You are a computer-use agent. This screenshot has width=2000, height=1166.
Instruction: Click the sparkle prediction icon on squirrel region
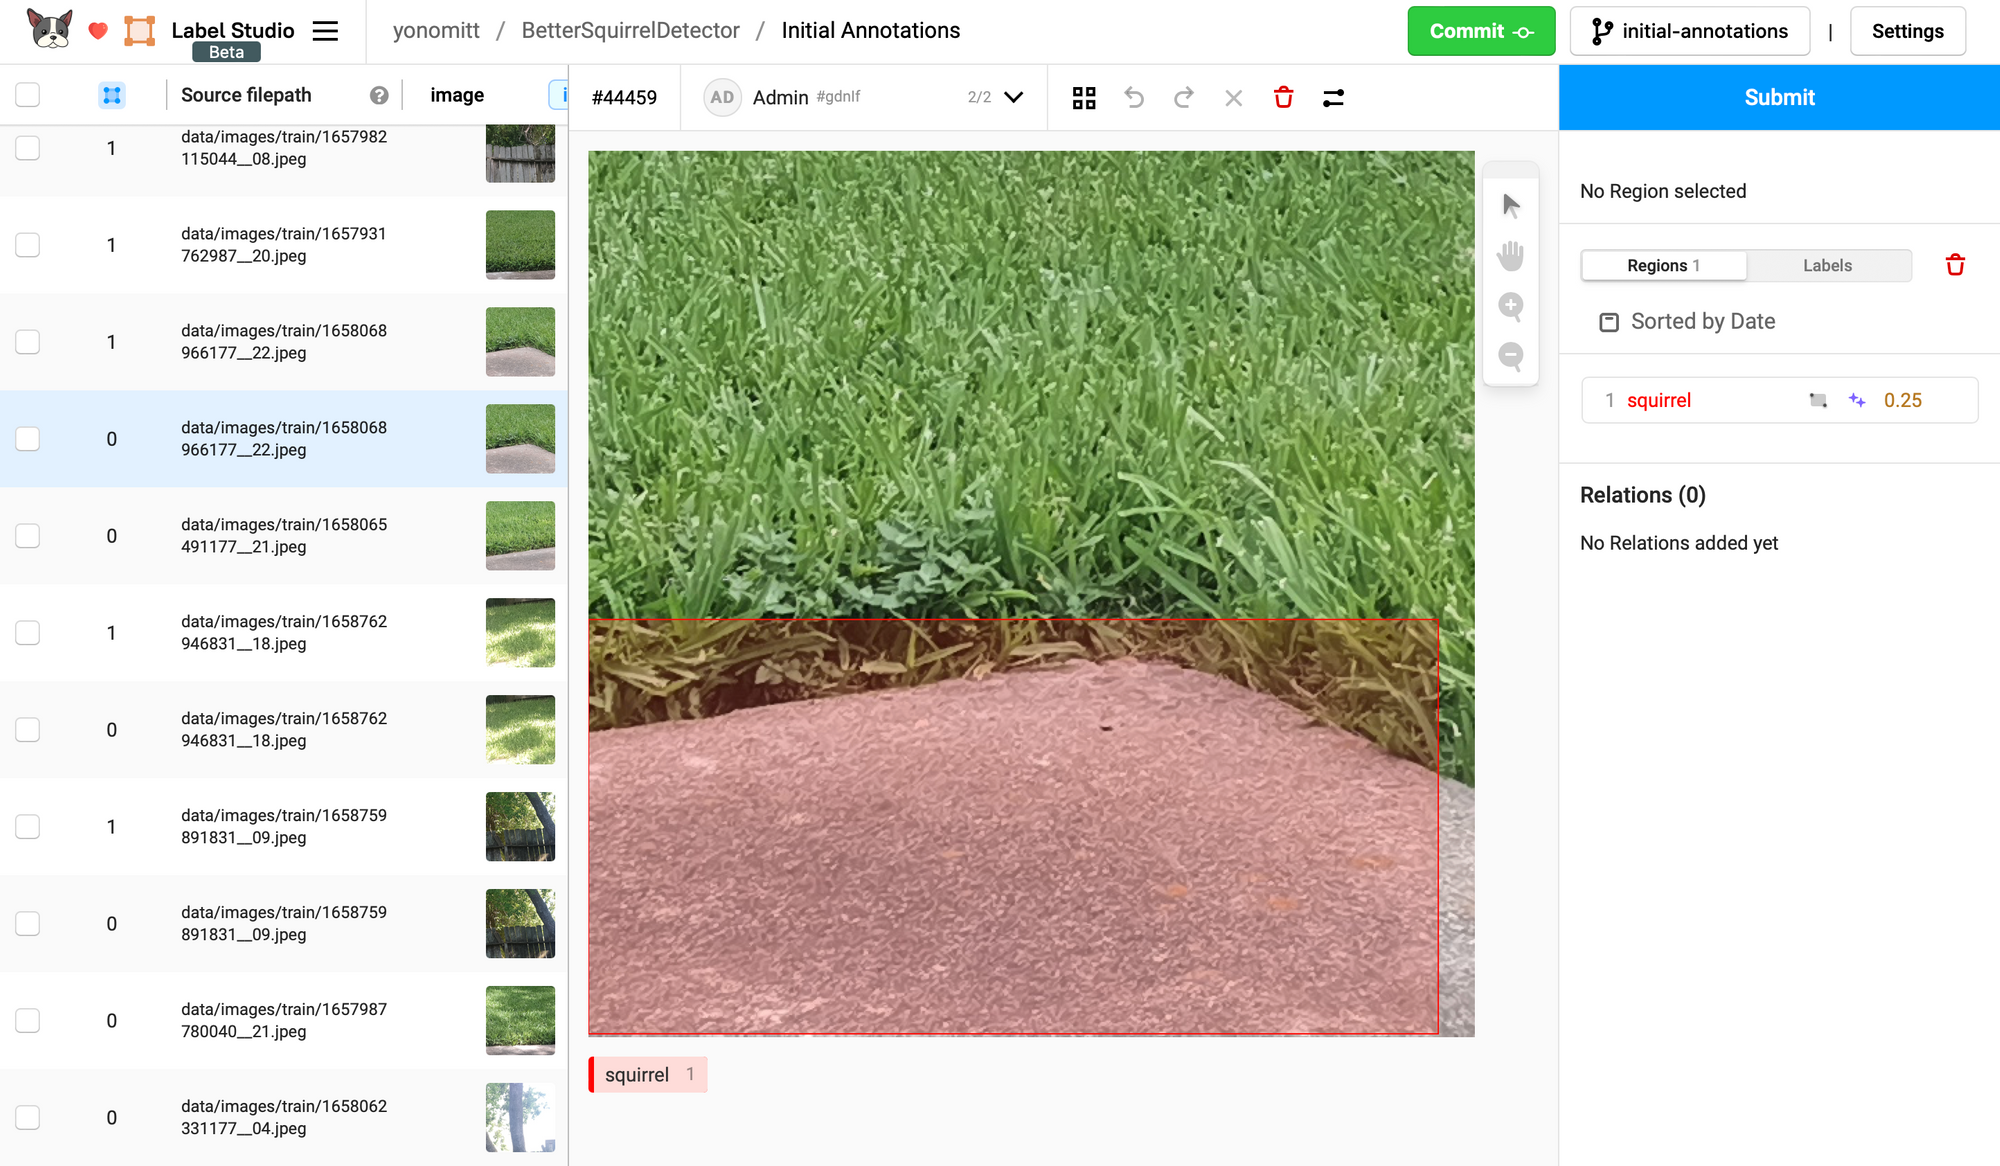pyautogui.click(x=1857, y=400)
